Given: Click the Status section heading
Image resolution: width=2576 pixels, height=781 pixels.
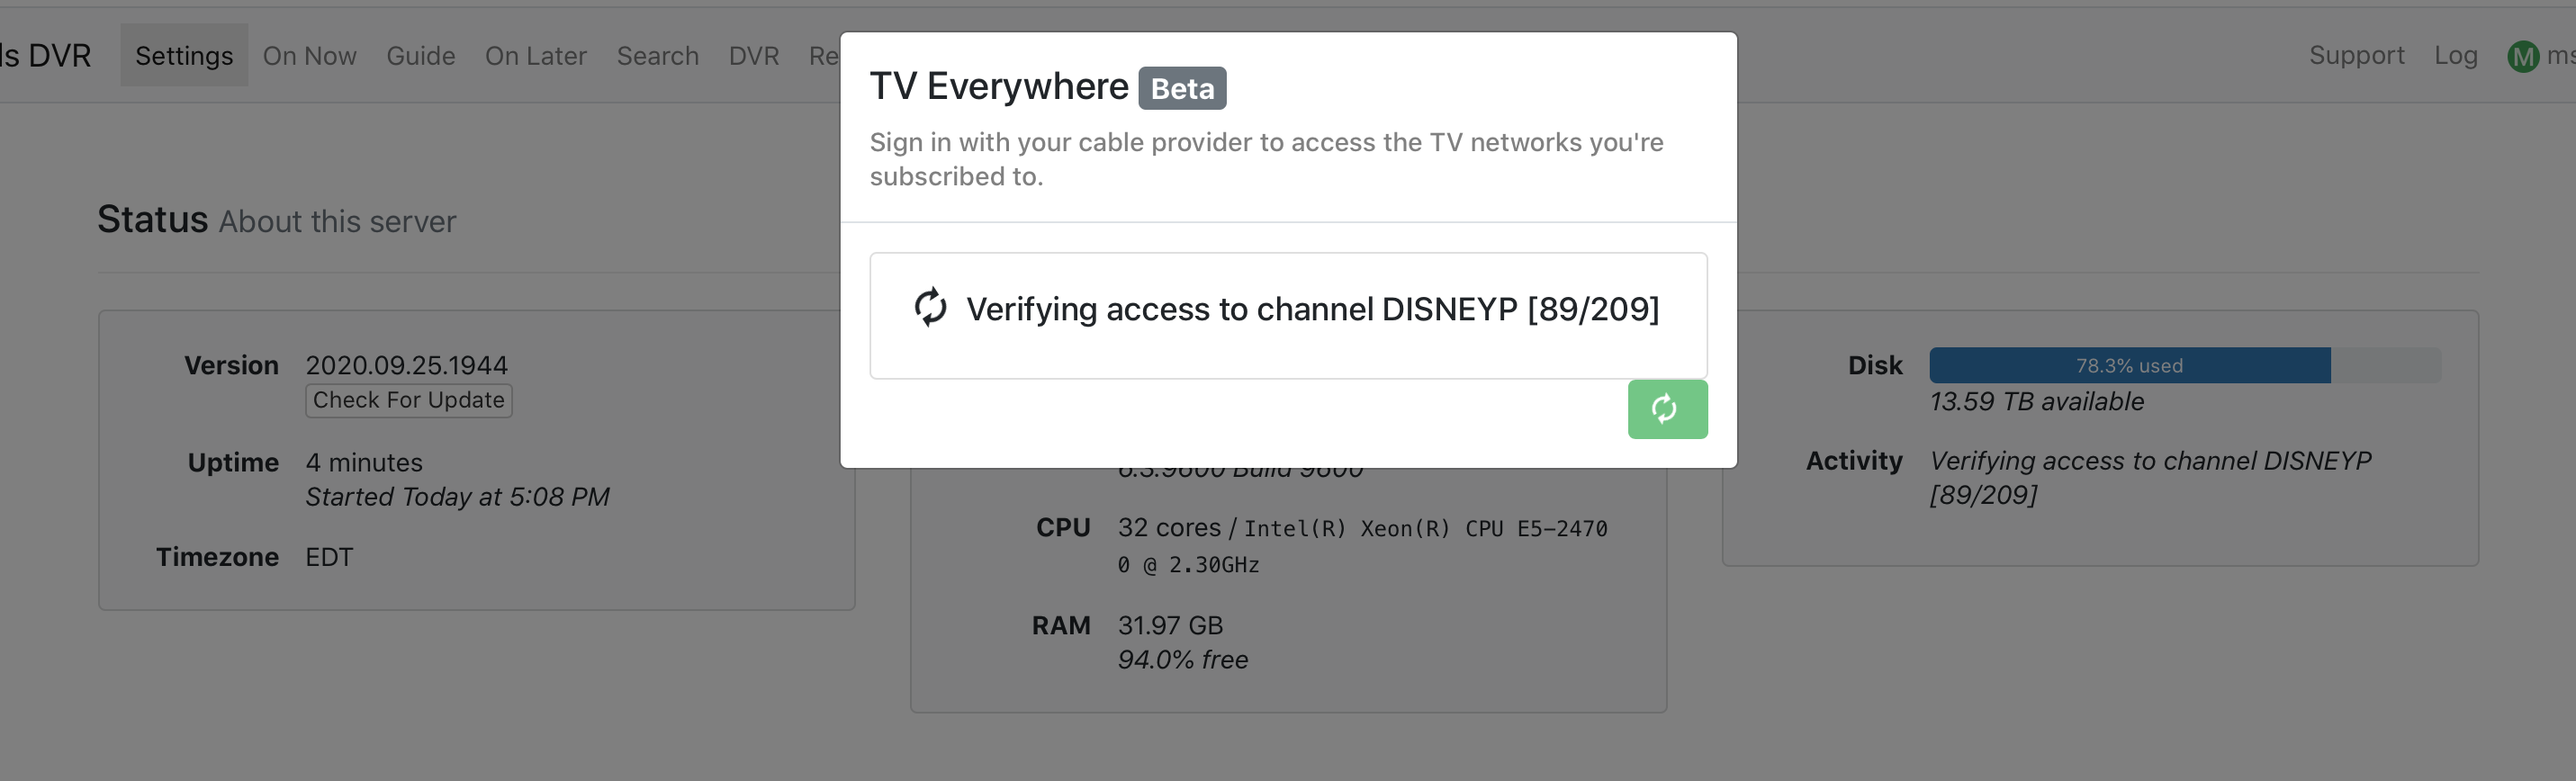Looking at the screenshot, I should (152, 219).
